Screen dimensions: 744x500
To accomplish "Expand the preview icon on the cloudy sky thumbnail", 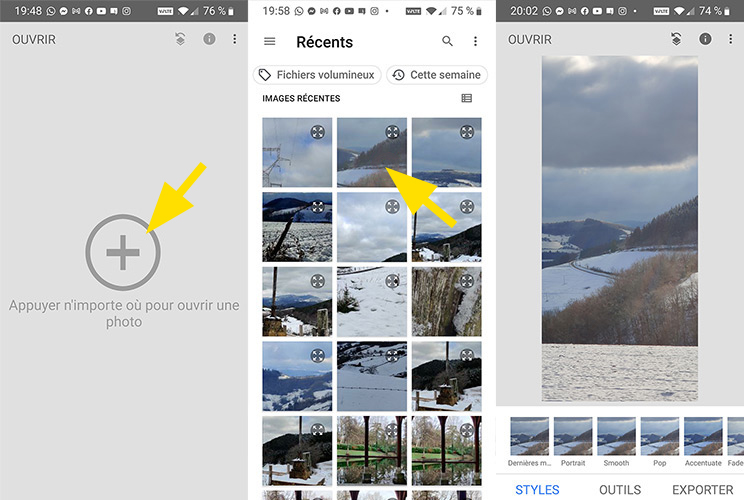I will click(392, 207).
